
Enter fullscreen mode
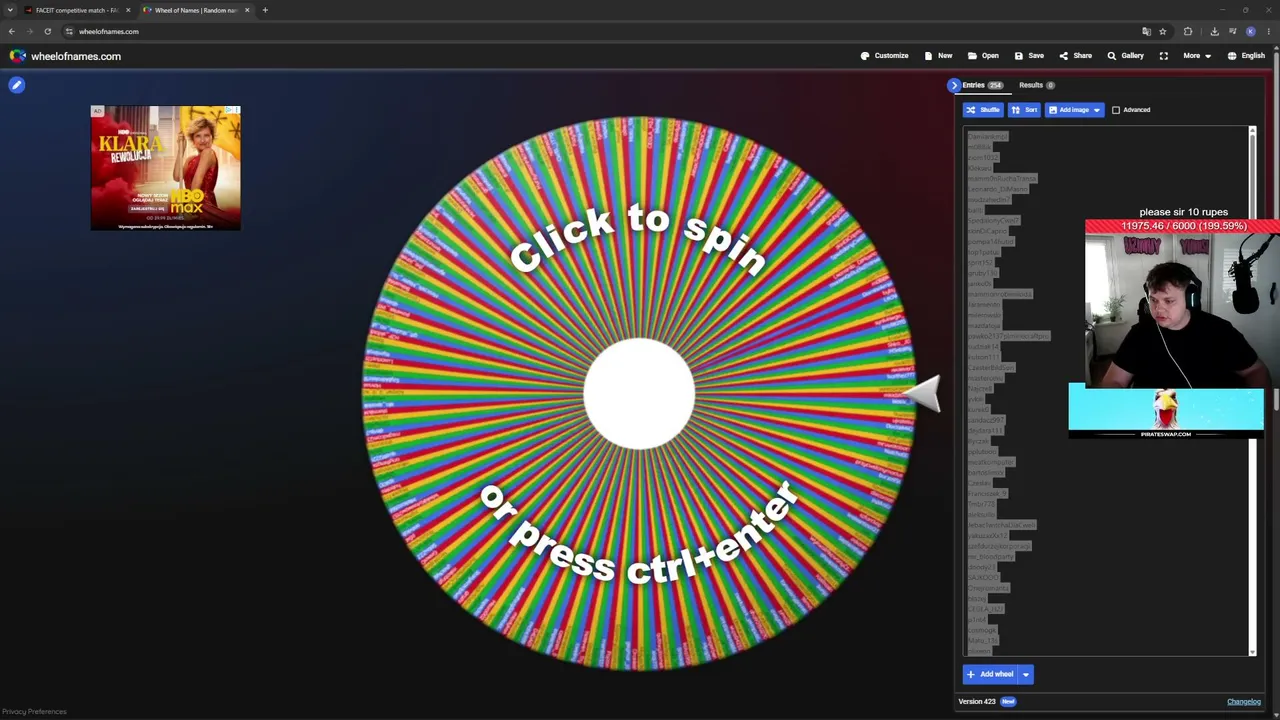click(1163, 56)
